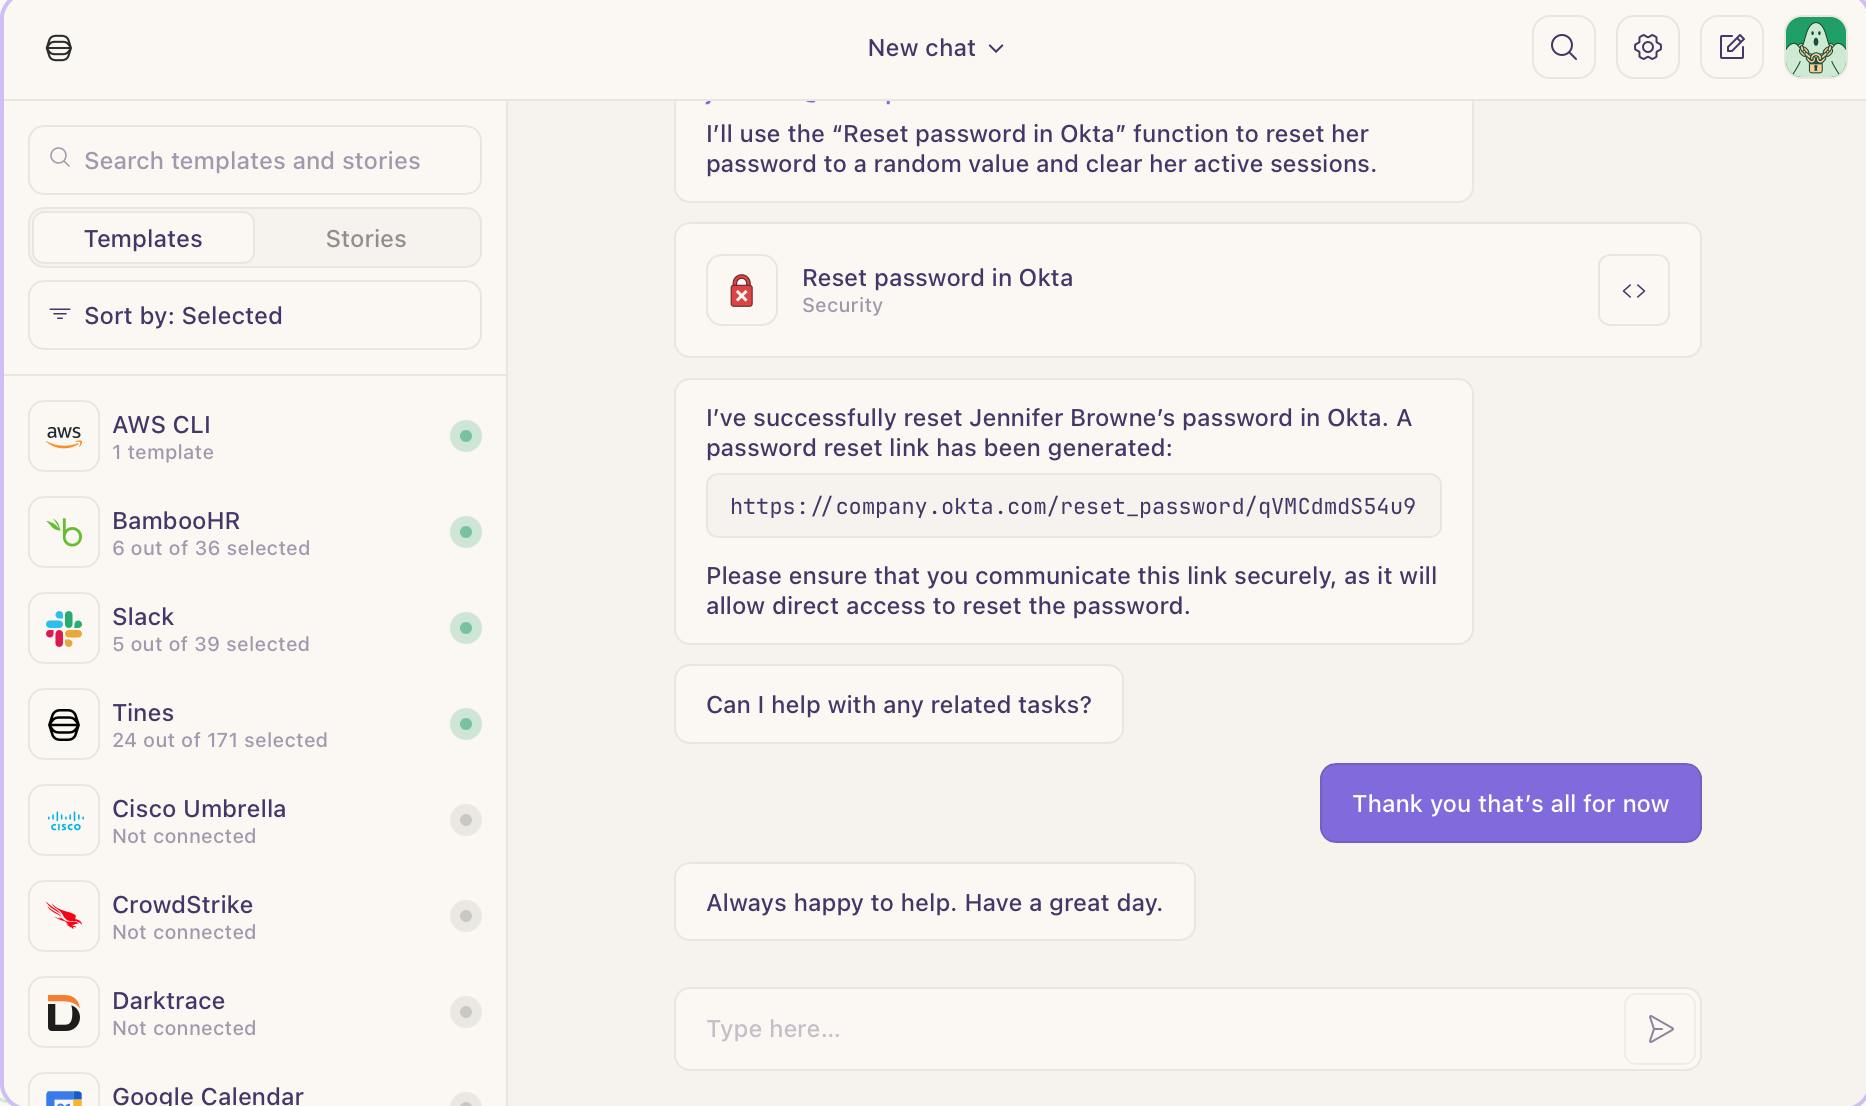
Task: Select the Tines list entry title
Action: point(143,713)
